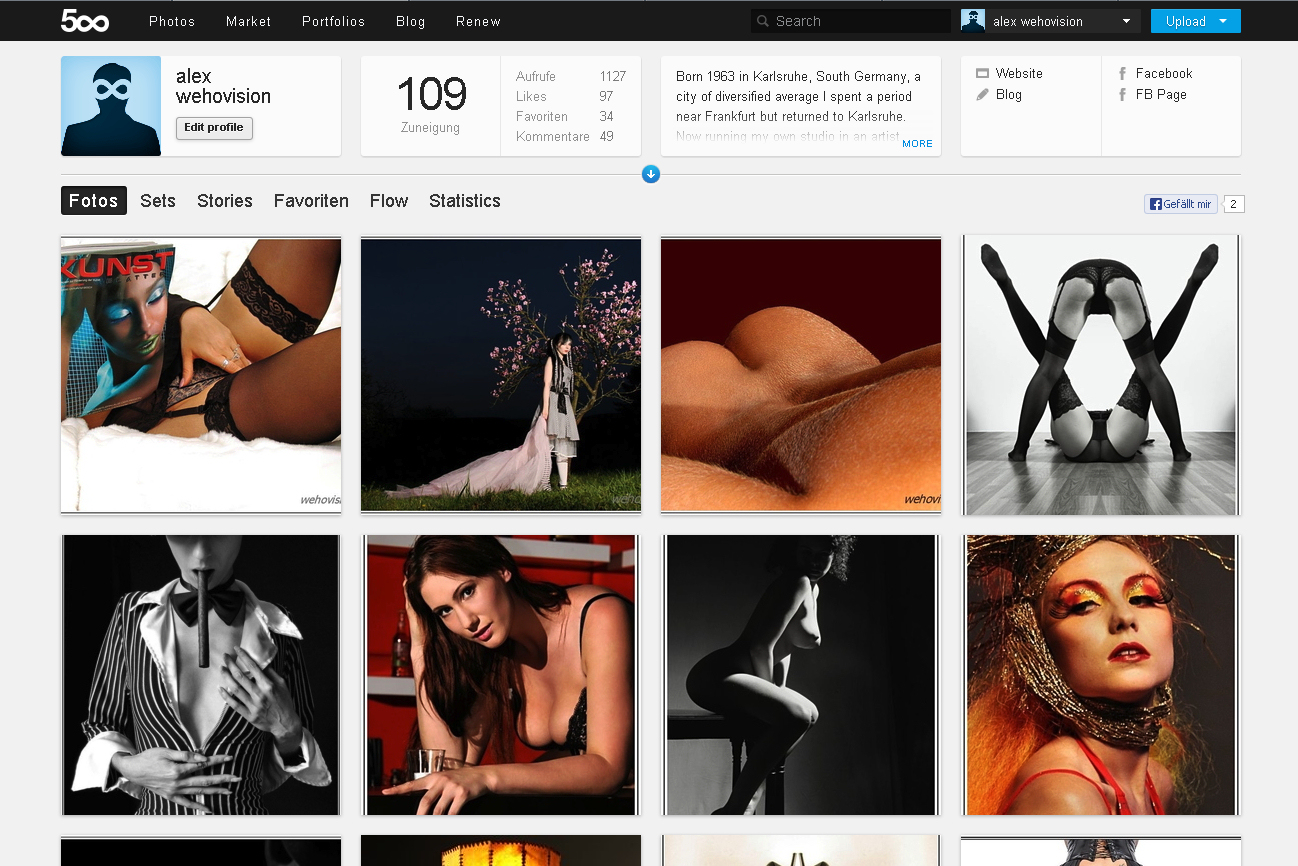The height and width of the screenshot is (866, 1298).
Task: Click the Website window icon
Action: (x=982, y=73)
